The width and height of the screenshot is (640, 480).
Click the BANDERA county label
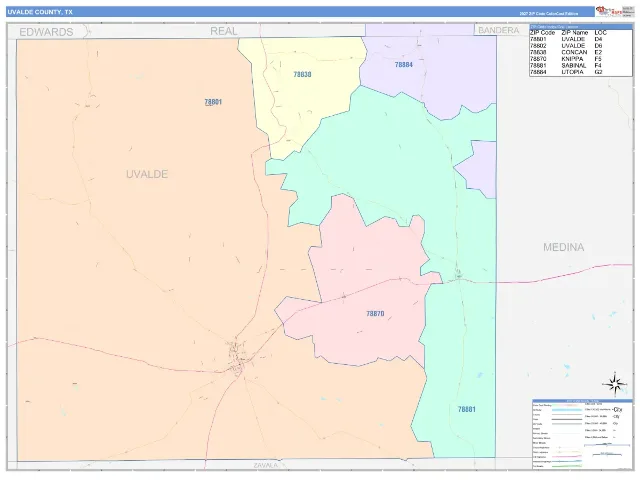[498, 30]
